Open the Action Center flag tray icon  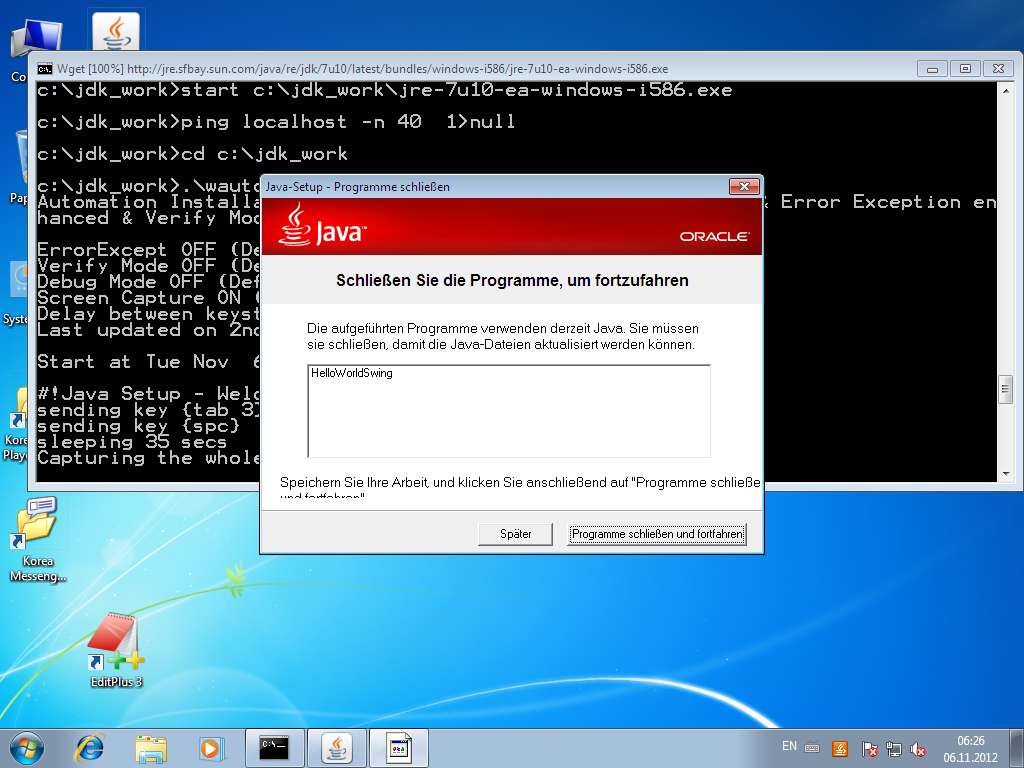(x=869, y=748)
